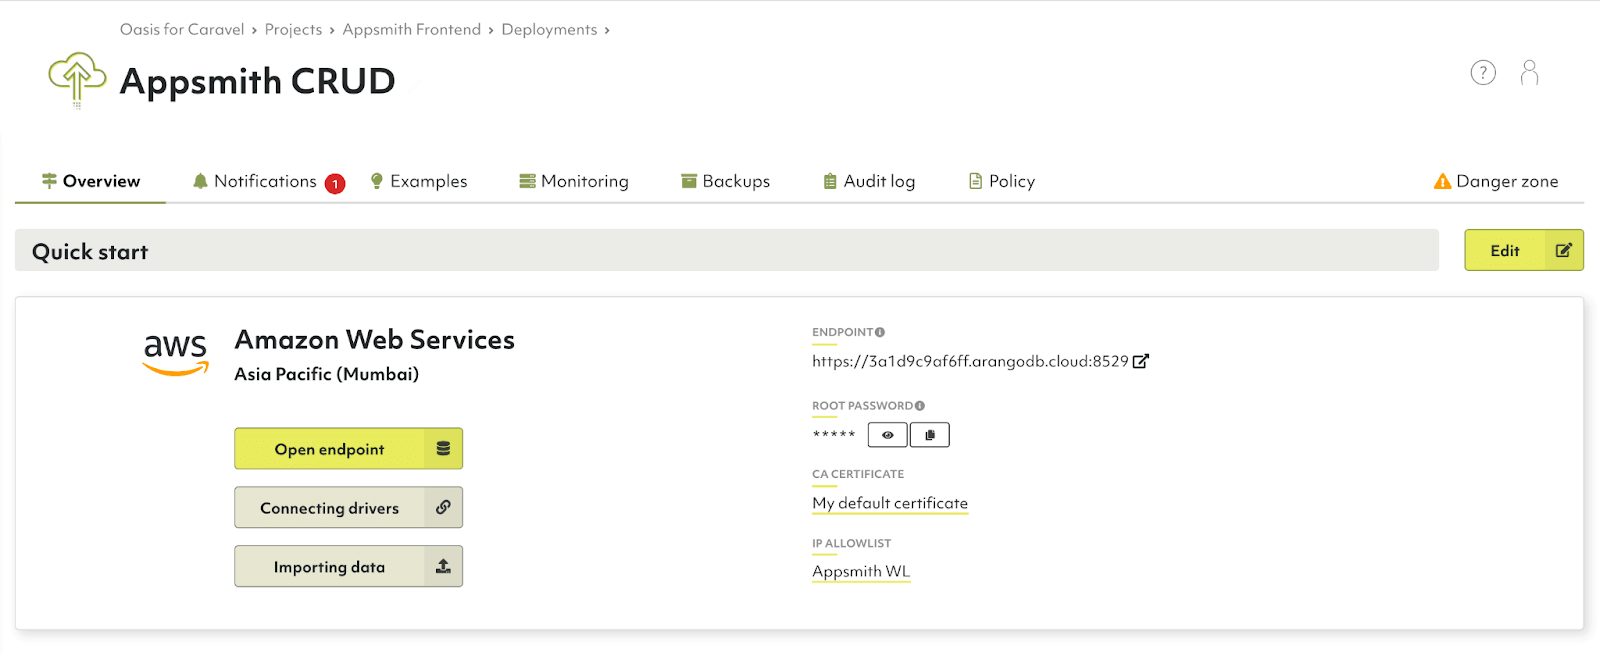
Task: Open the Connecting drivers button
Action: (x=348, y=508)
